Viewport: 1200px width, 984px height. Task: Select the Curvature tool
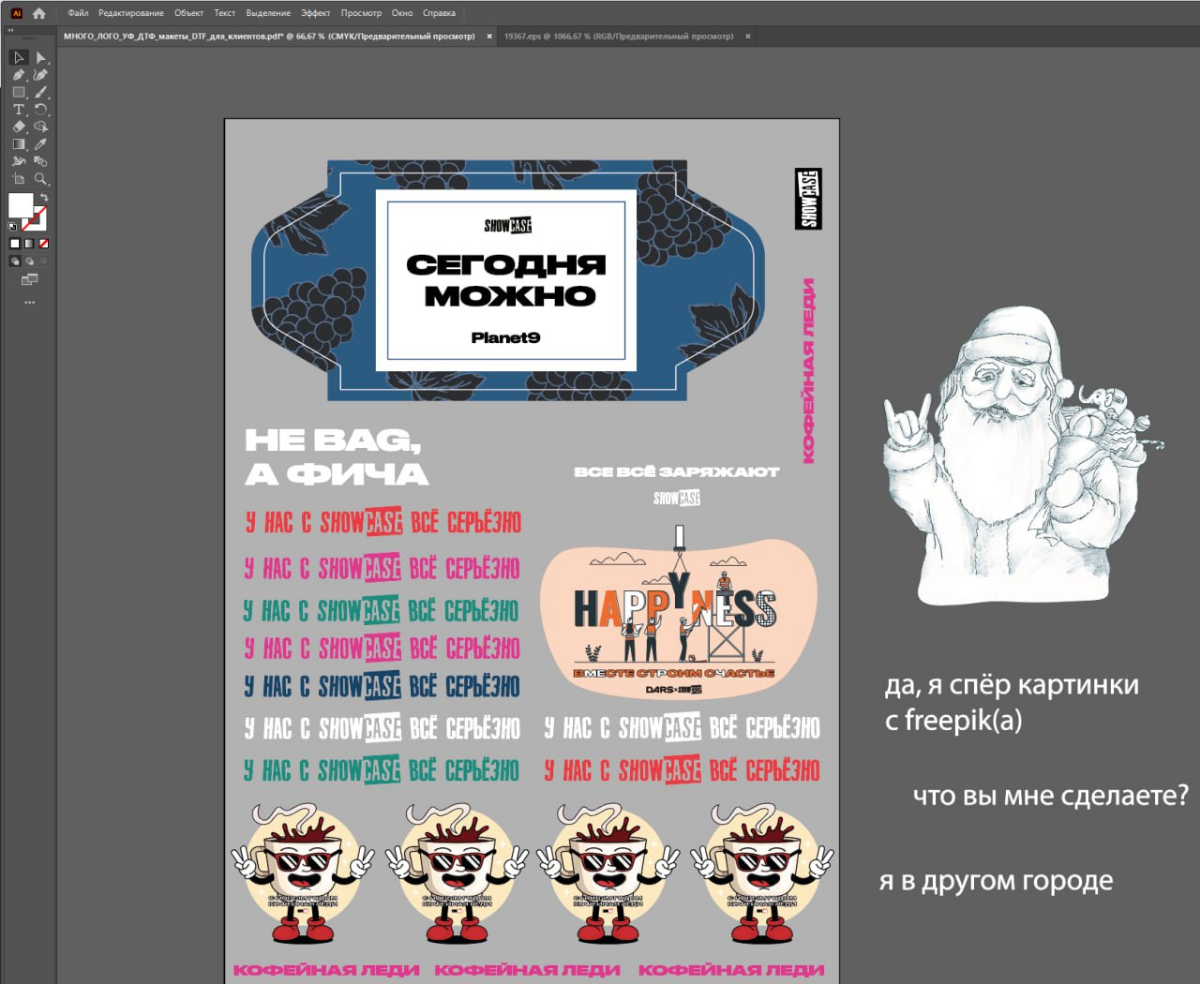[x=41, y=75]
